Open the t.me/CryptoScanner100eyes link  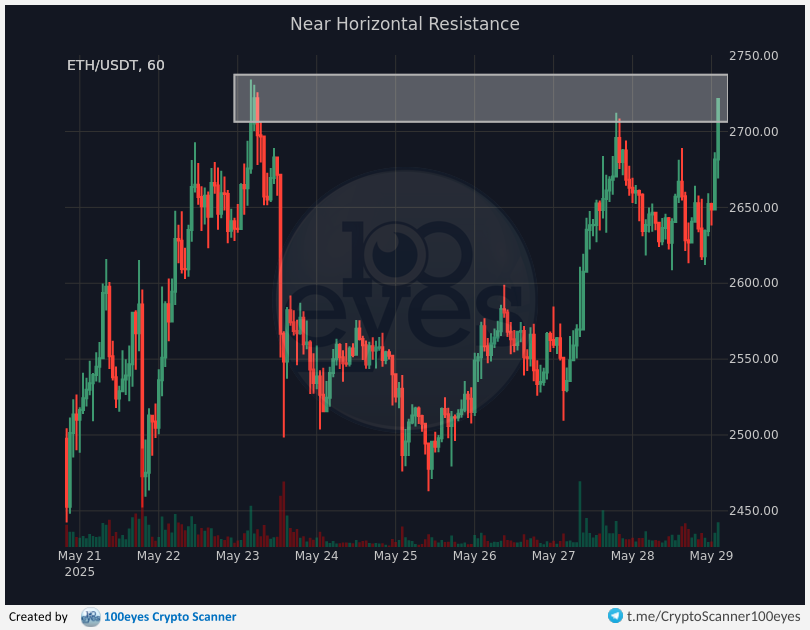pos(712,617)
